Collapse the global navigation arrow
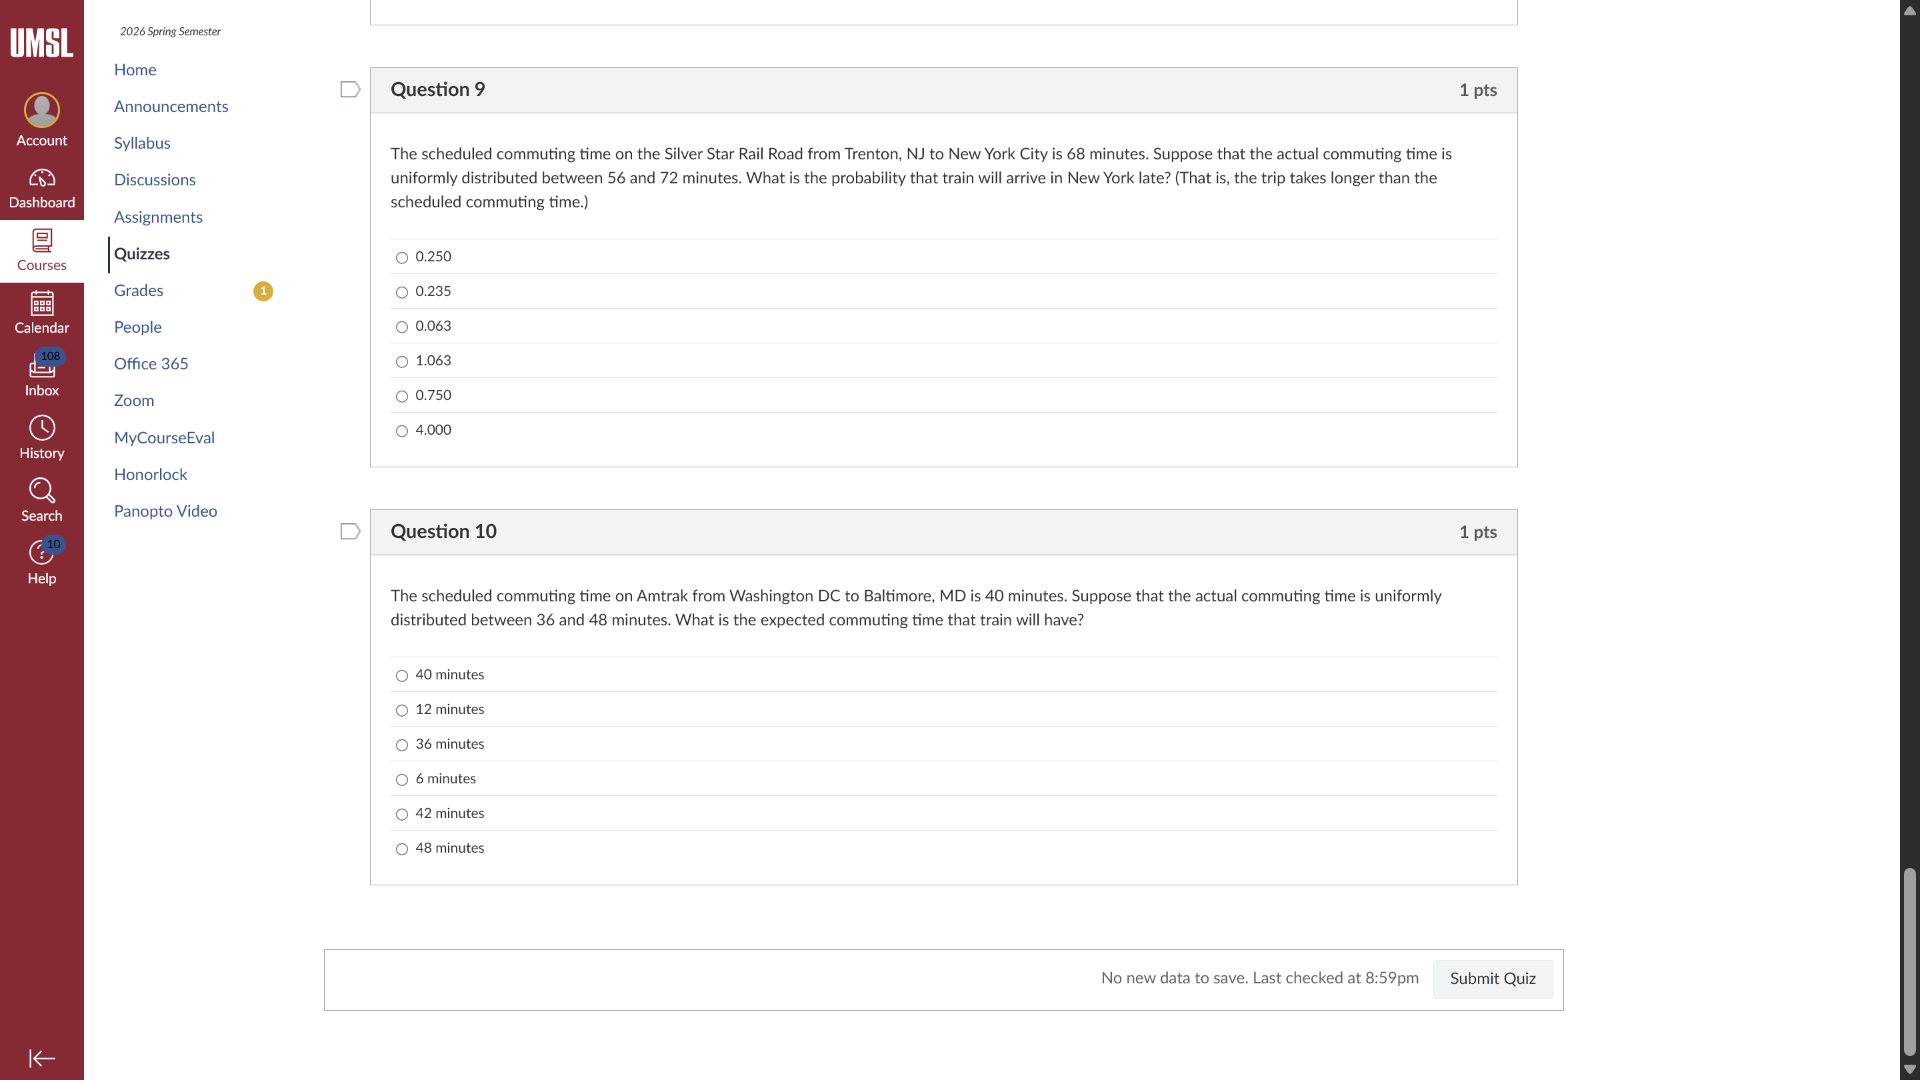This screenshot has width=1920, height=1080. click(x=41, y=1058)
